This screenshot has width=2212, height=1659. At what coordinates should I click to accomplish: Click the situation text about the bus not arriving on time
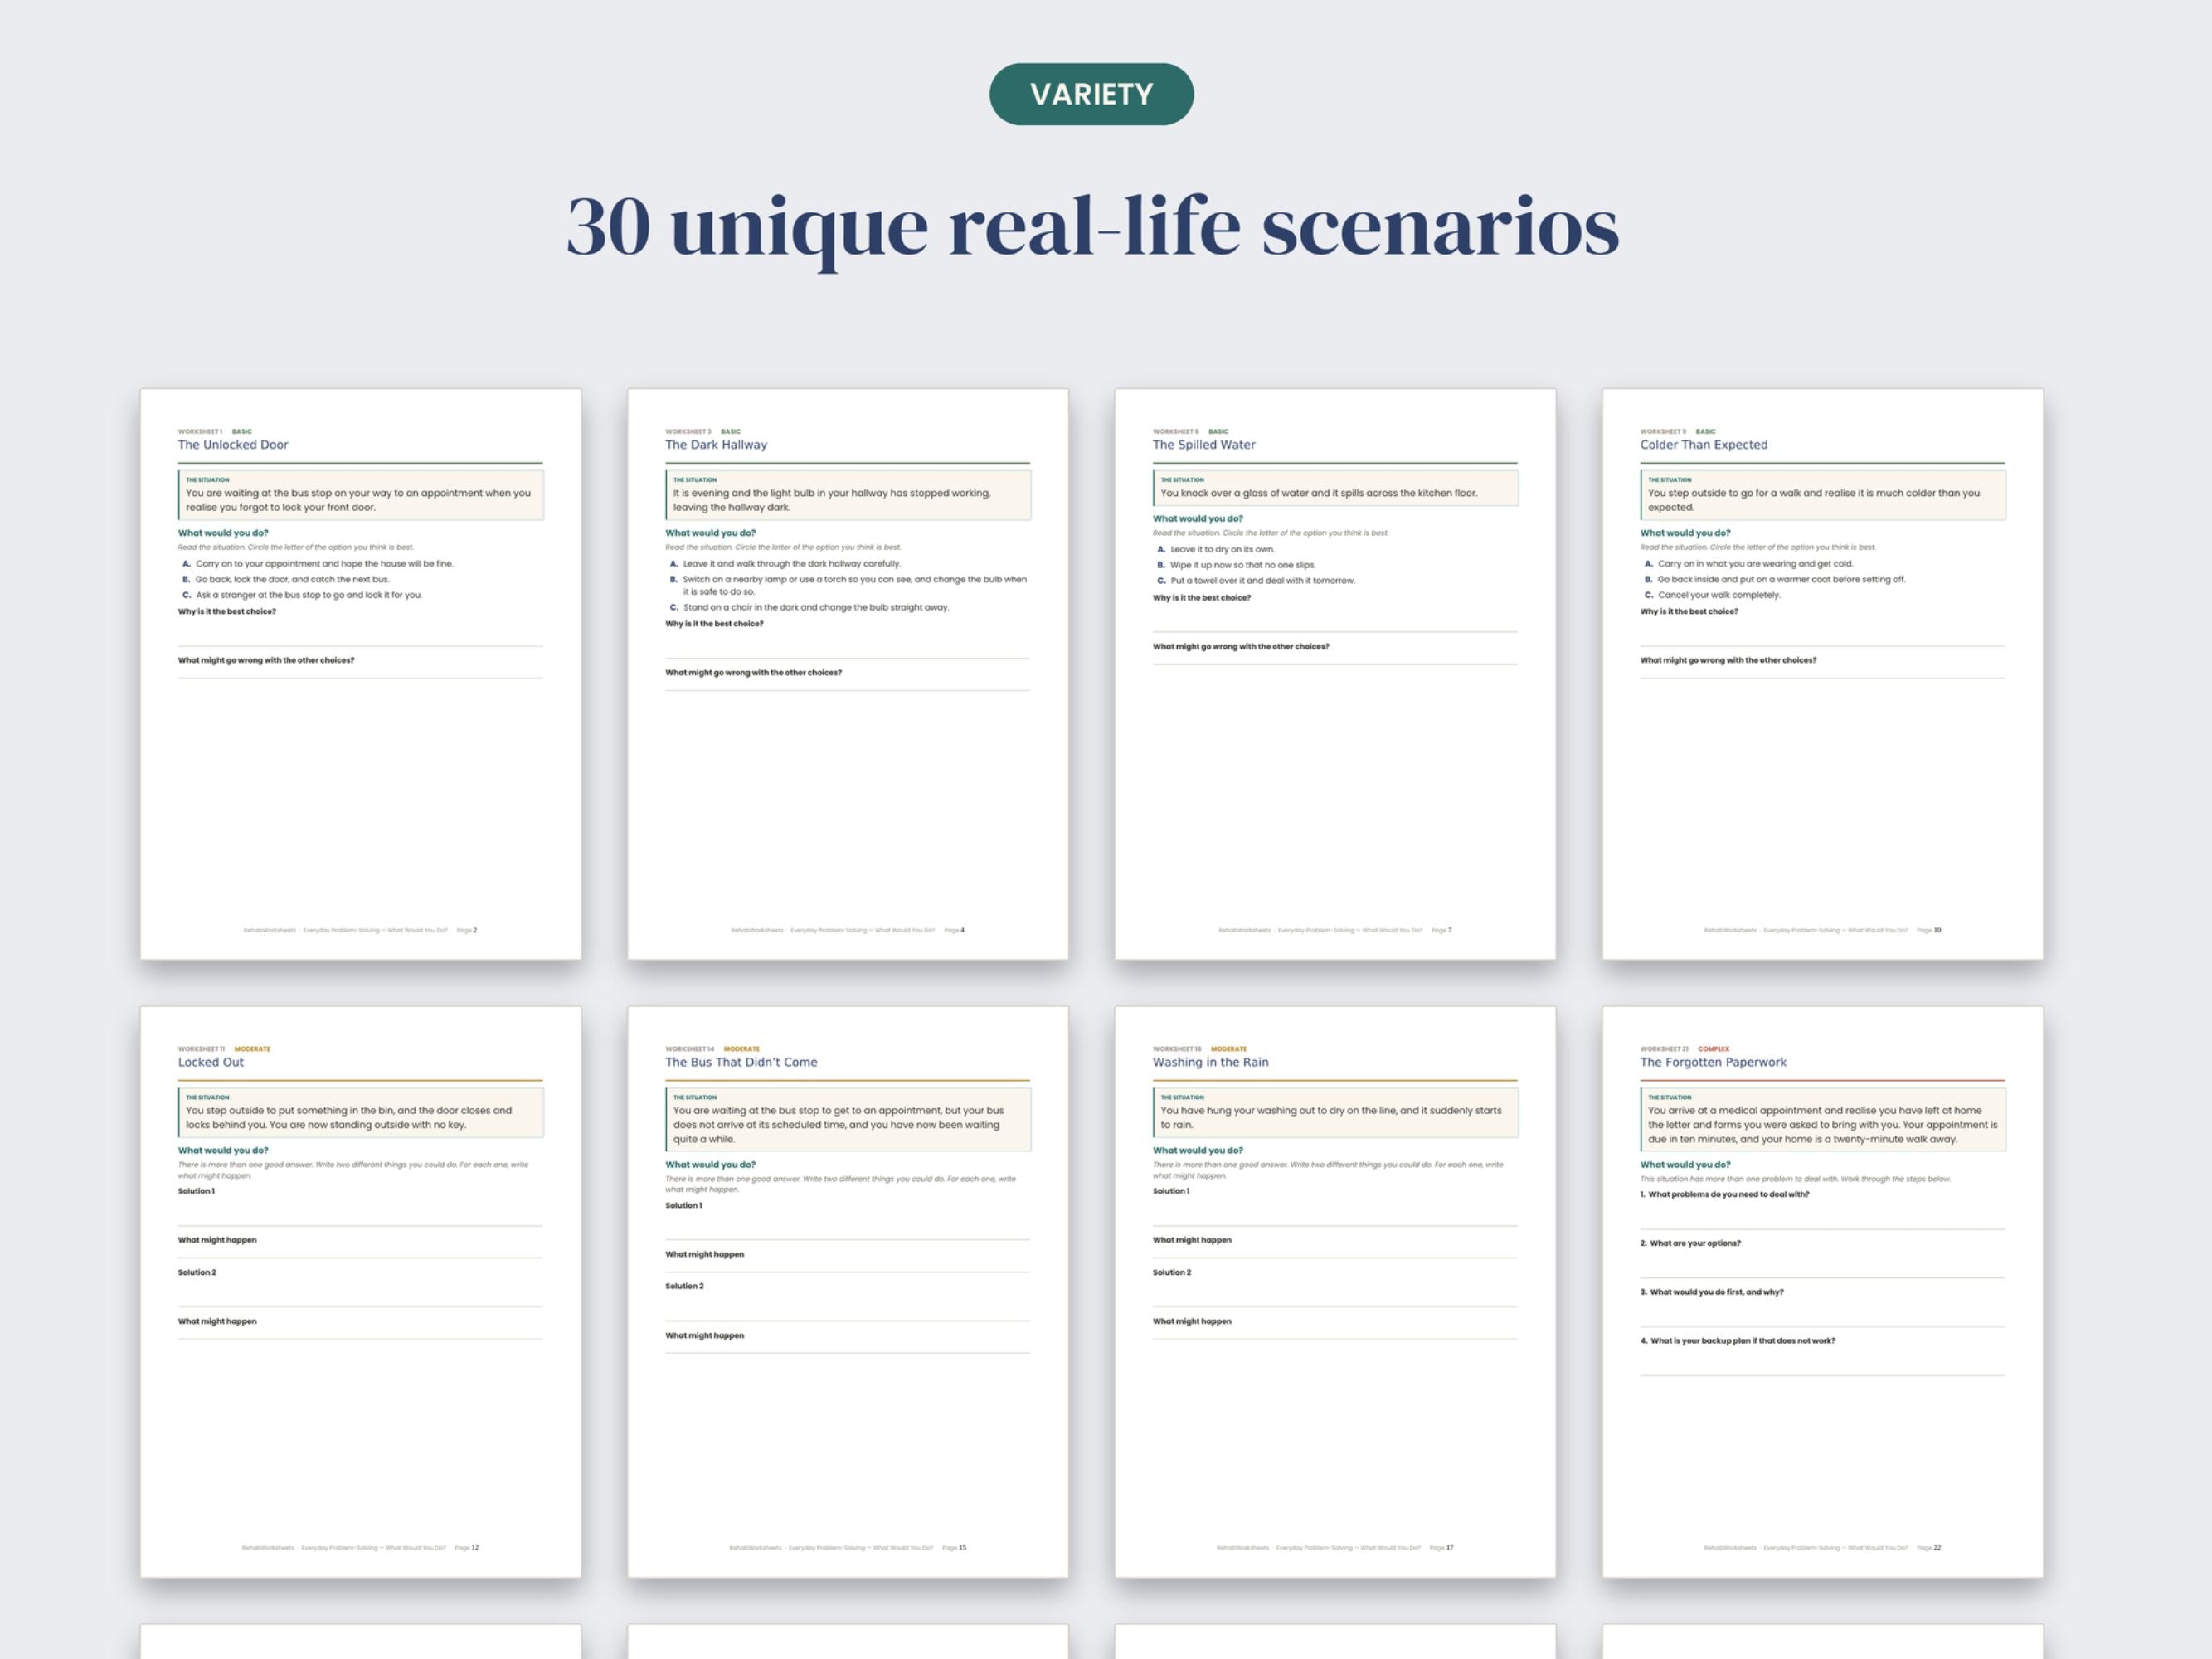(838, 1125)
